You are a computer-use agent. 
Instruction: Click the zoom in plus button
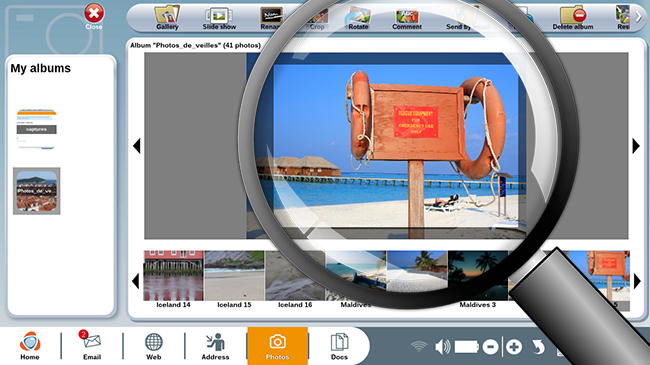click(x=514, y=347)
